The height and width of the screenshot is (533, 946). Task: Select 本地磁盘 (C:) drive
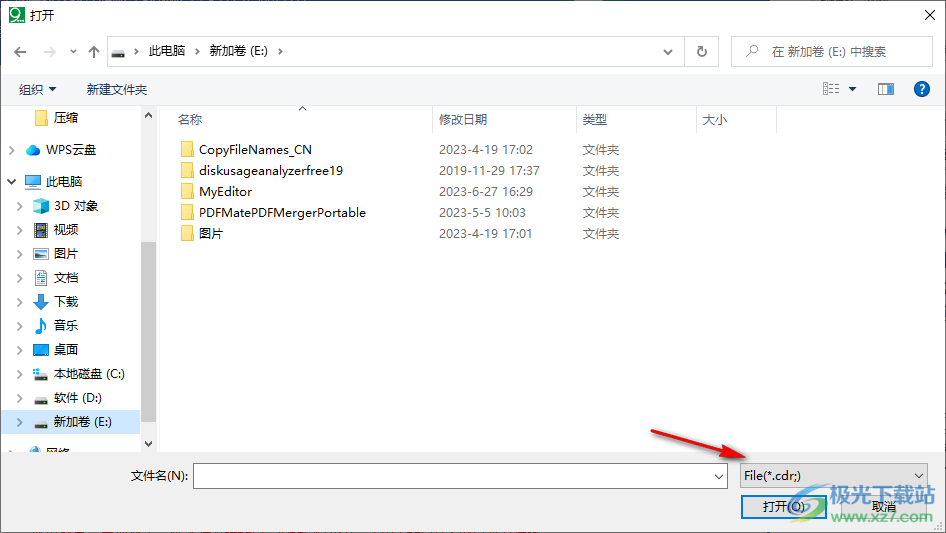click(x=88, y=374)
